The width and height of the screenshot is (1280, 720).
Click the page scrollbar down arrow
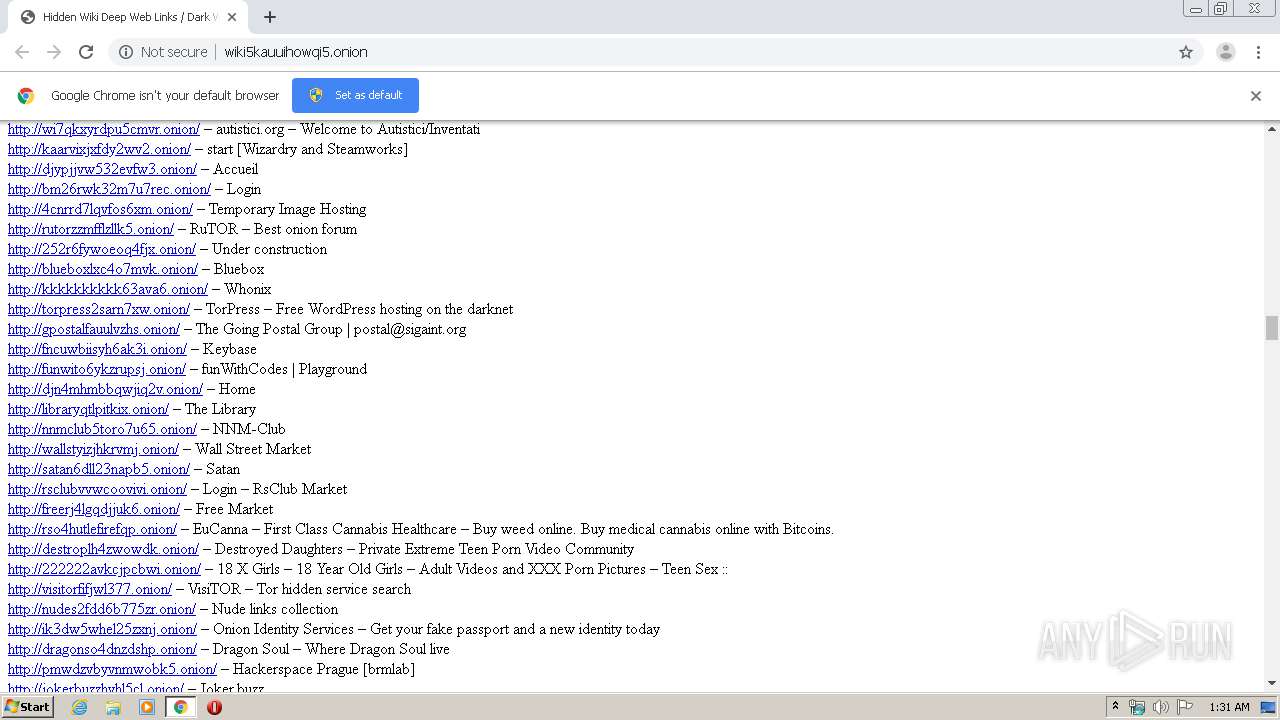(x=1272, y=683)
